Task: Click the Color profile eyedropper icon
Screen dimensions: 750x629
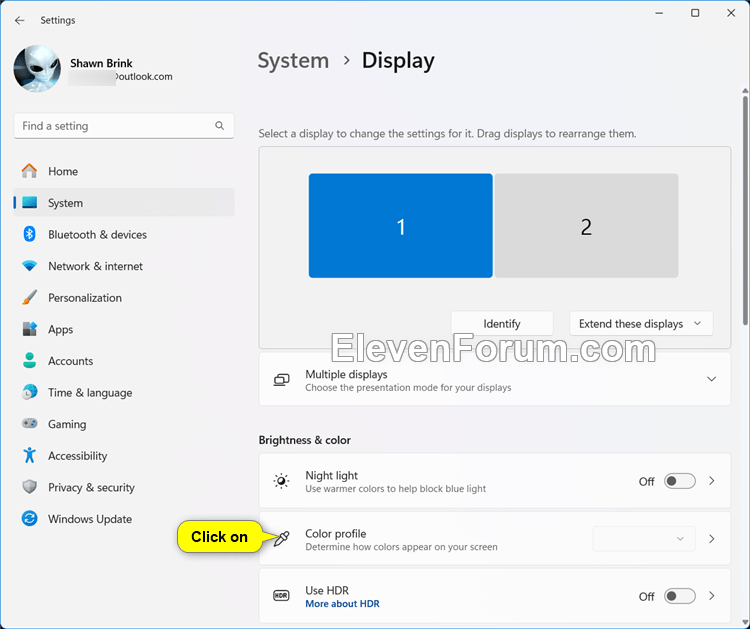Action: (281, 539)
